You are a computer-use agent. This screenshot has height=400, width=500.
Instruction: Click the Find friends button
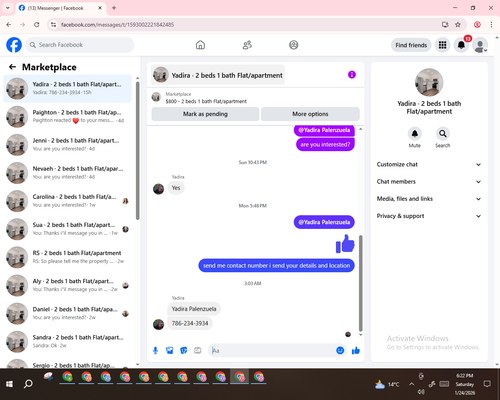coord(411,45)
